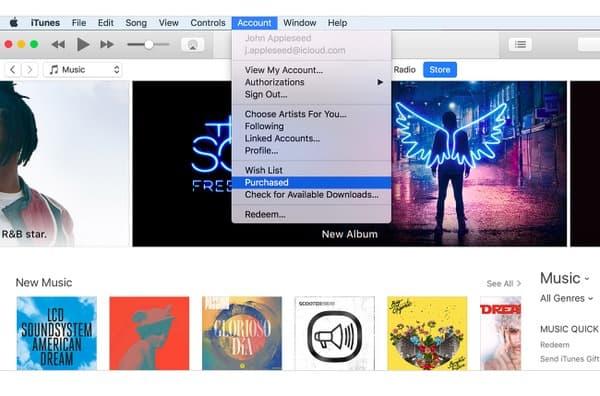
Task: Open the R&B star banner
Action: coord(64,164)
